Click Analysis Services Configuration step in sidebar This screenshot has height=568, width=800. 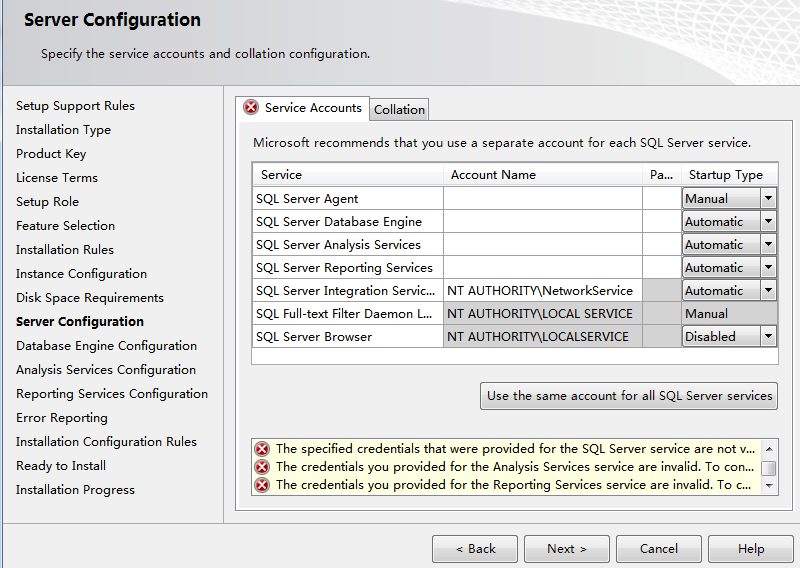[106, 370]
